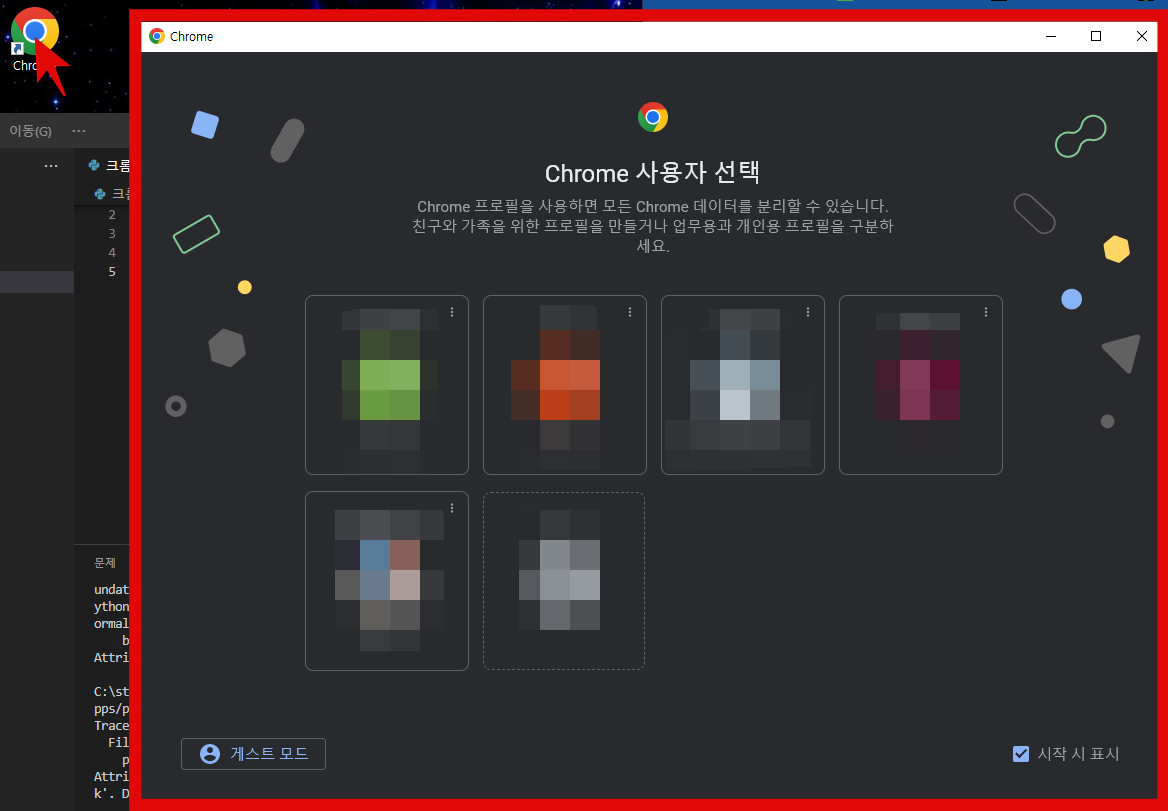
Task: Open the maroon profile's three-dot options menu
Action: click(986, 312)
